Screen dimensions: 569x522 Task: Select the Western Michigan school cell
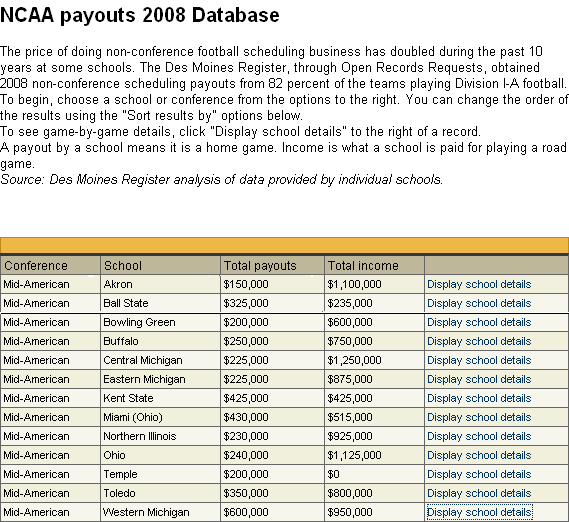(x=160, y=512)
